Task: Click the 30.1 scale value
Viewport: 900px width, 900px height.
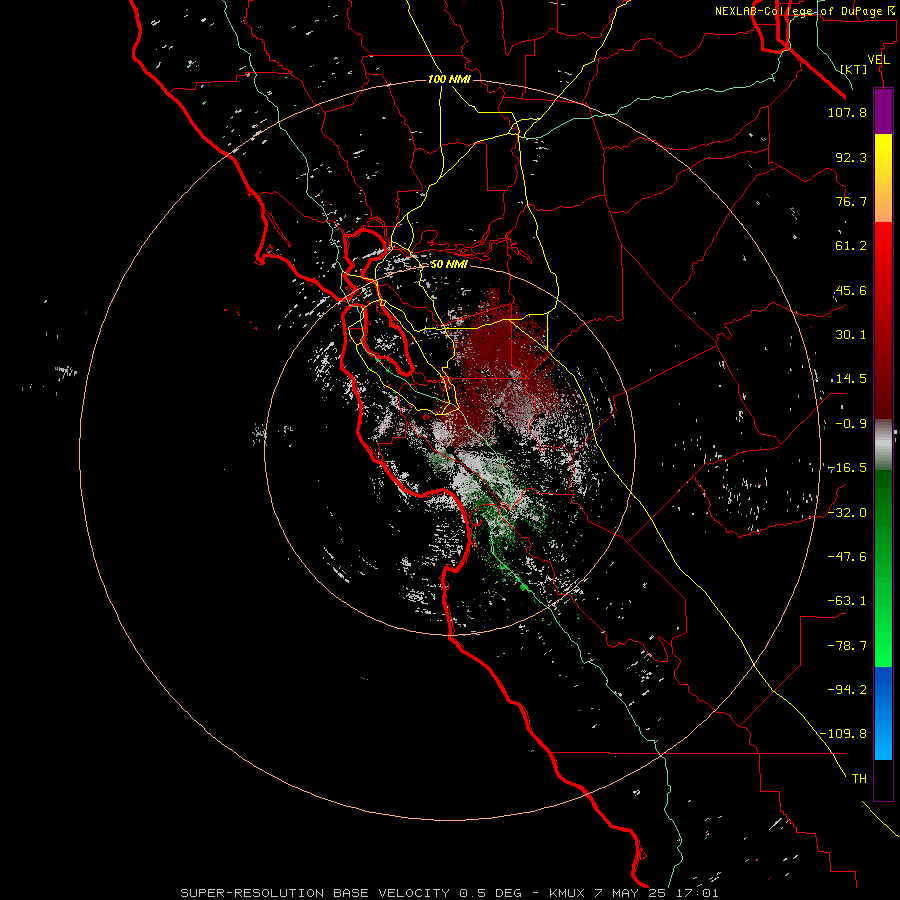Action: 851,335
